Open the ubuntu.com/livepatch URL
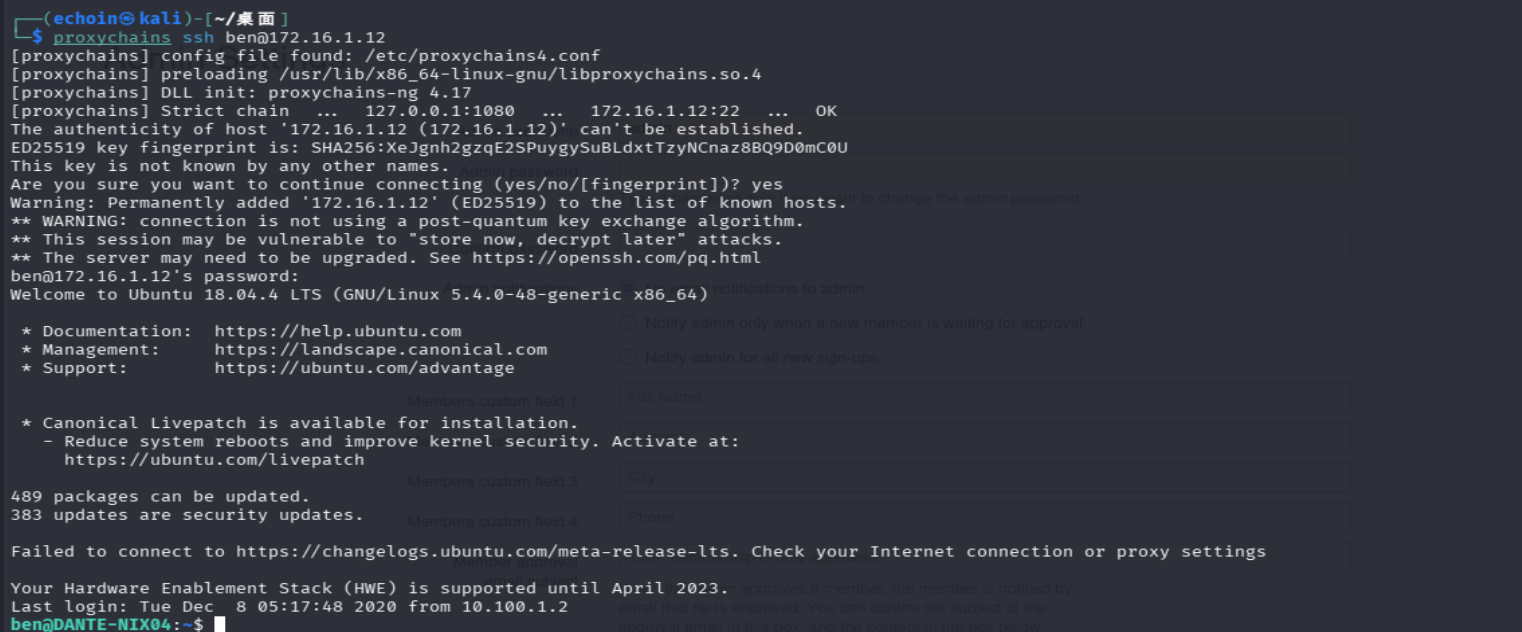This screenshot has height=632, width=1522. pyautogui.click(x=215, y=460)
